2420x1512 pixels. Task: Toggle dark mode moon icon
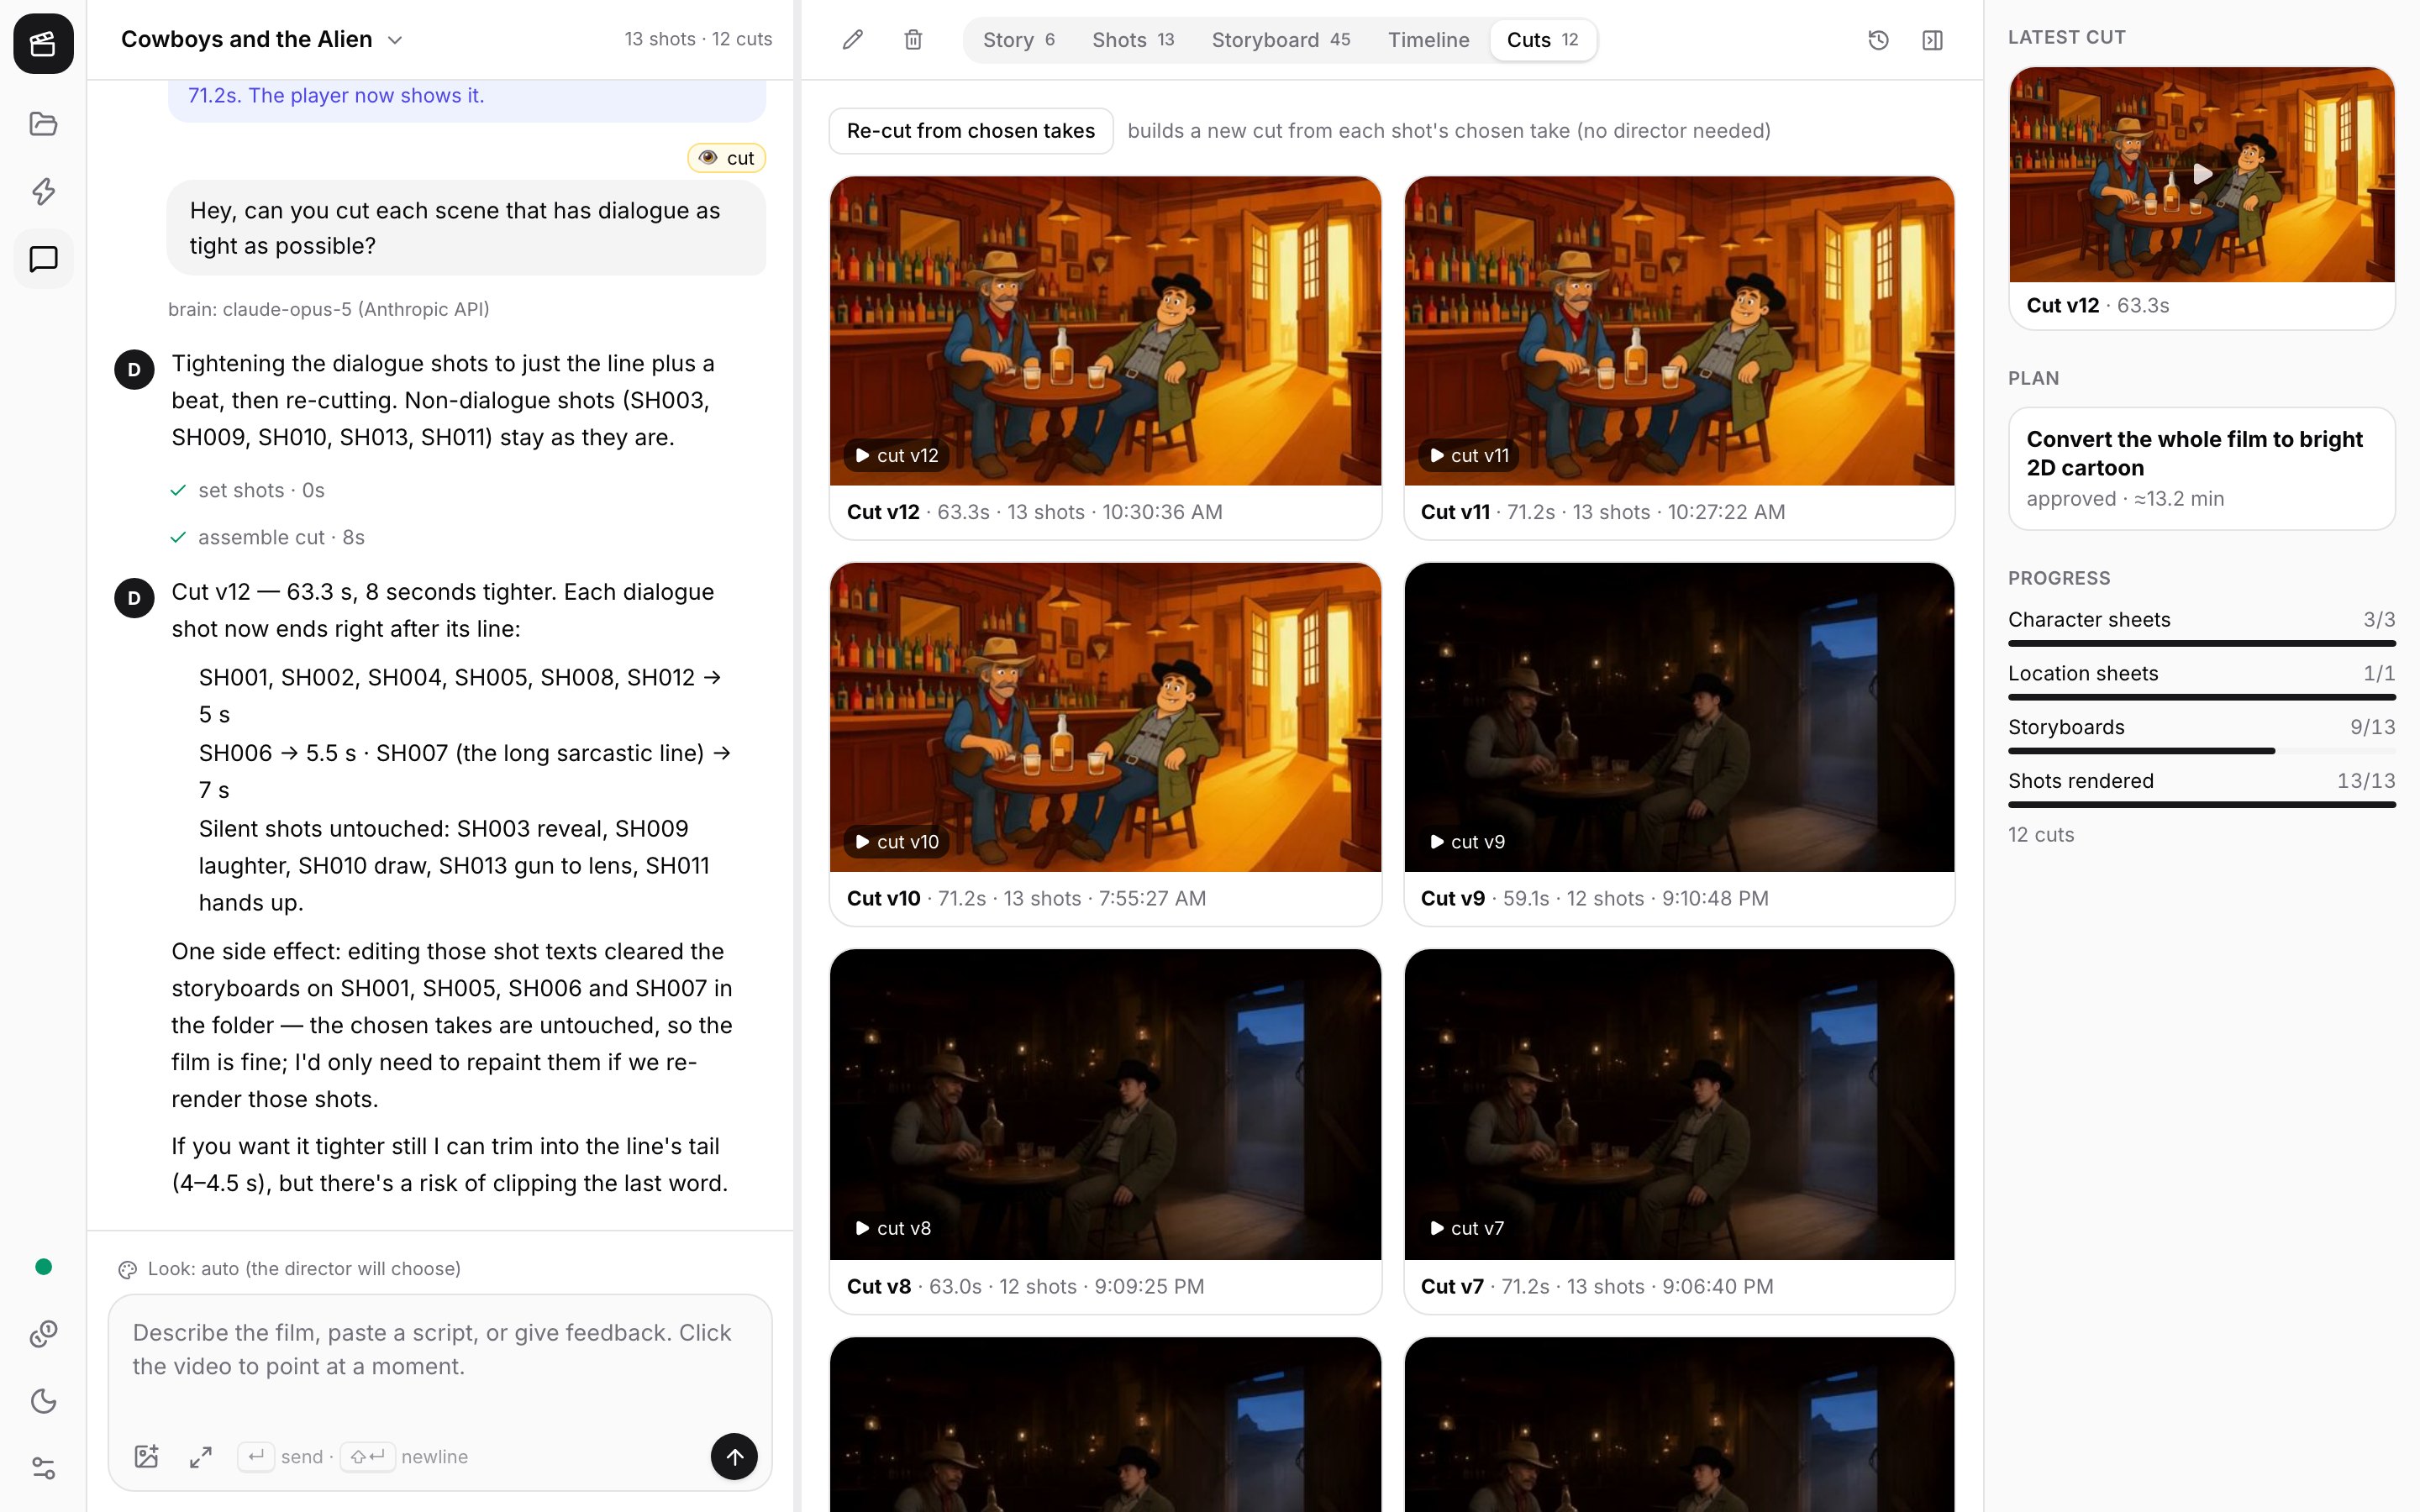pyautogui.click(x=43, y=1401)
